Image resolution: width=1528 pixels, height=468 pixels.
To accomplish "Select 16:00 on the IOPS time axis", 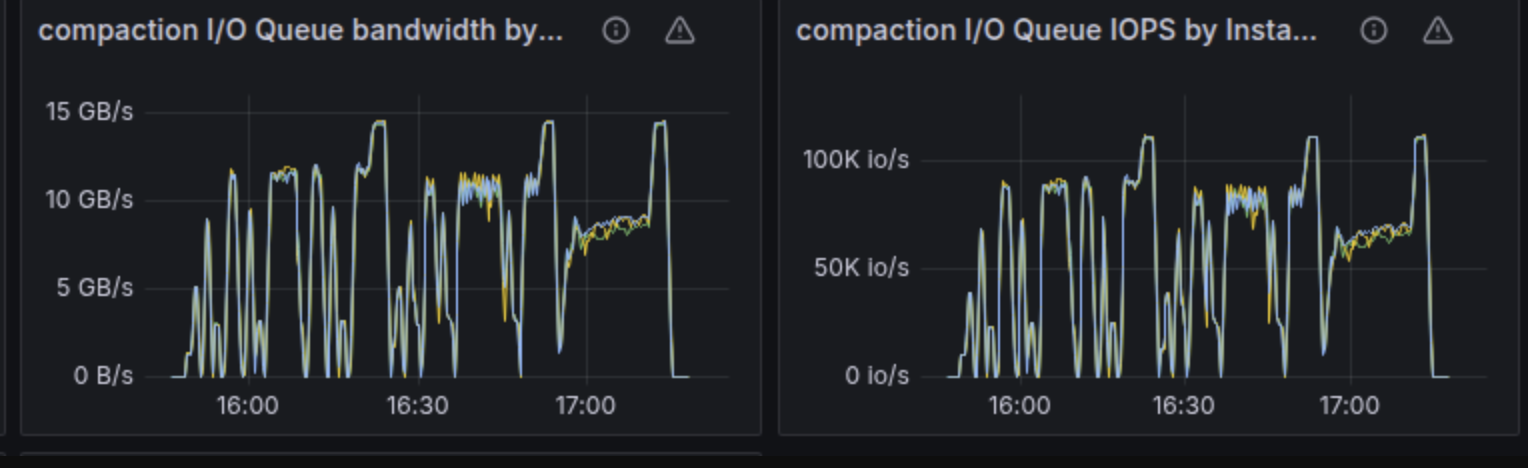I will click(1019, 406).
